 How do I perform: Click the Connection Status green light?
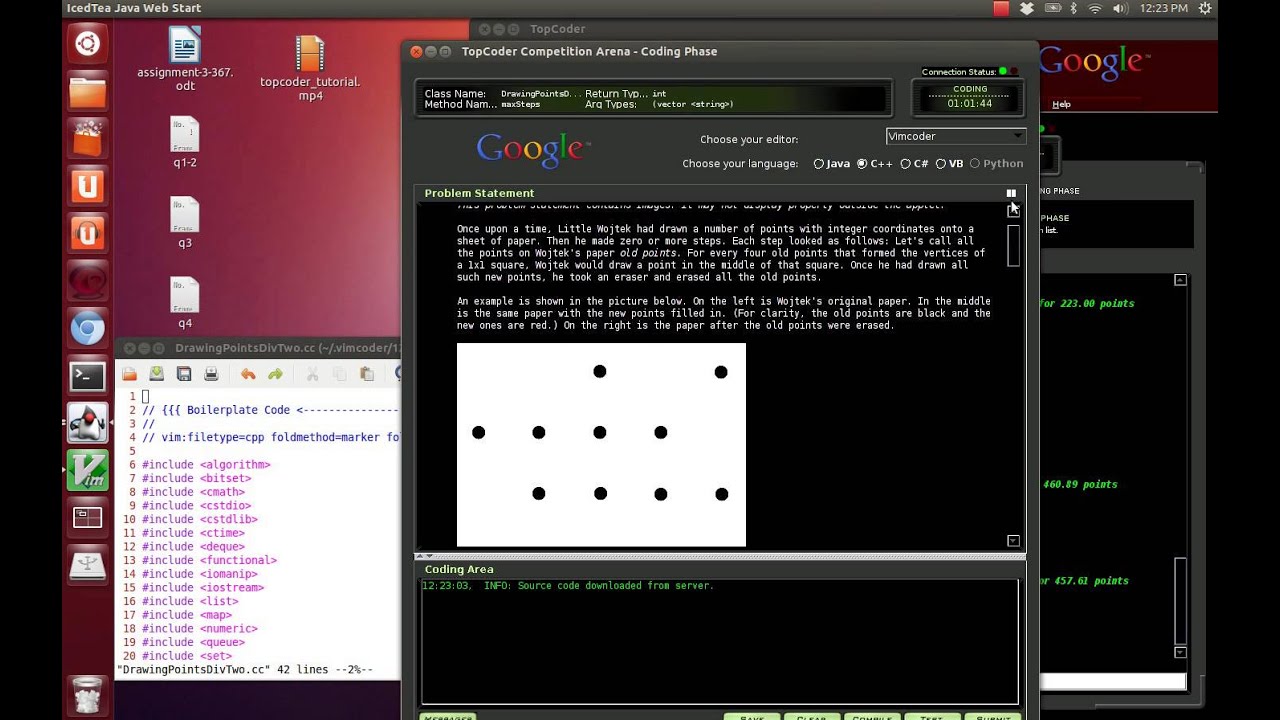(x=1003, y=72)
